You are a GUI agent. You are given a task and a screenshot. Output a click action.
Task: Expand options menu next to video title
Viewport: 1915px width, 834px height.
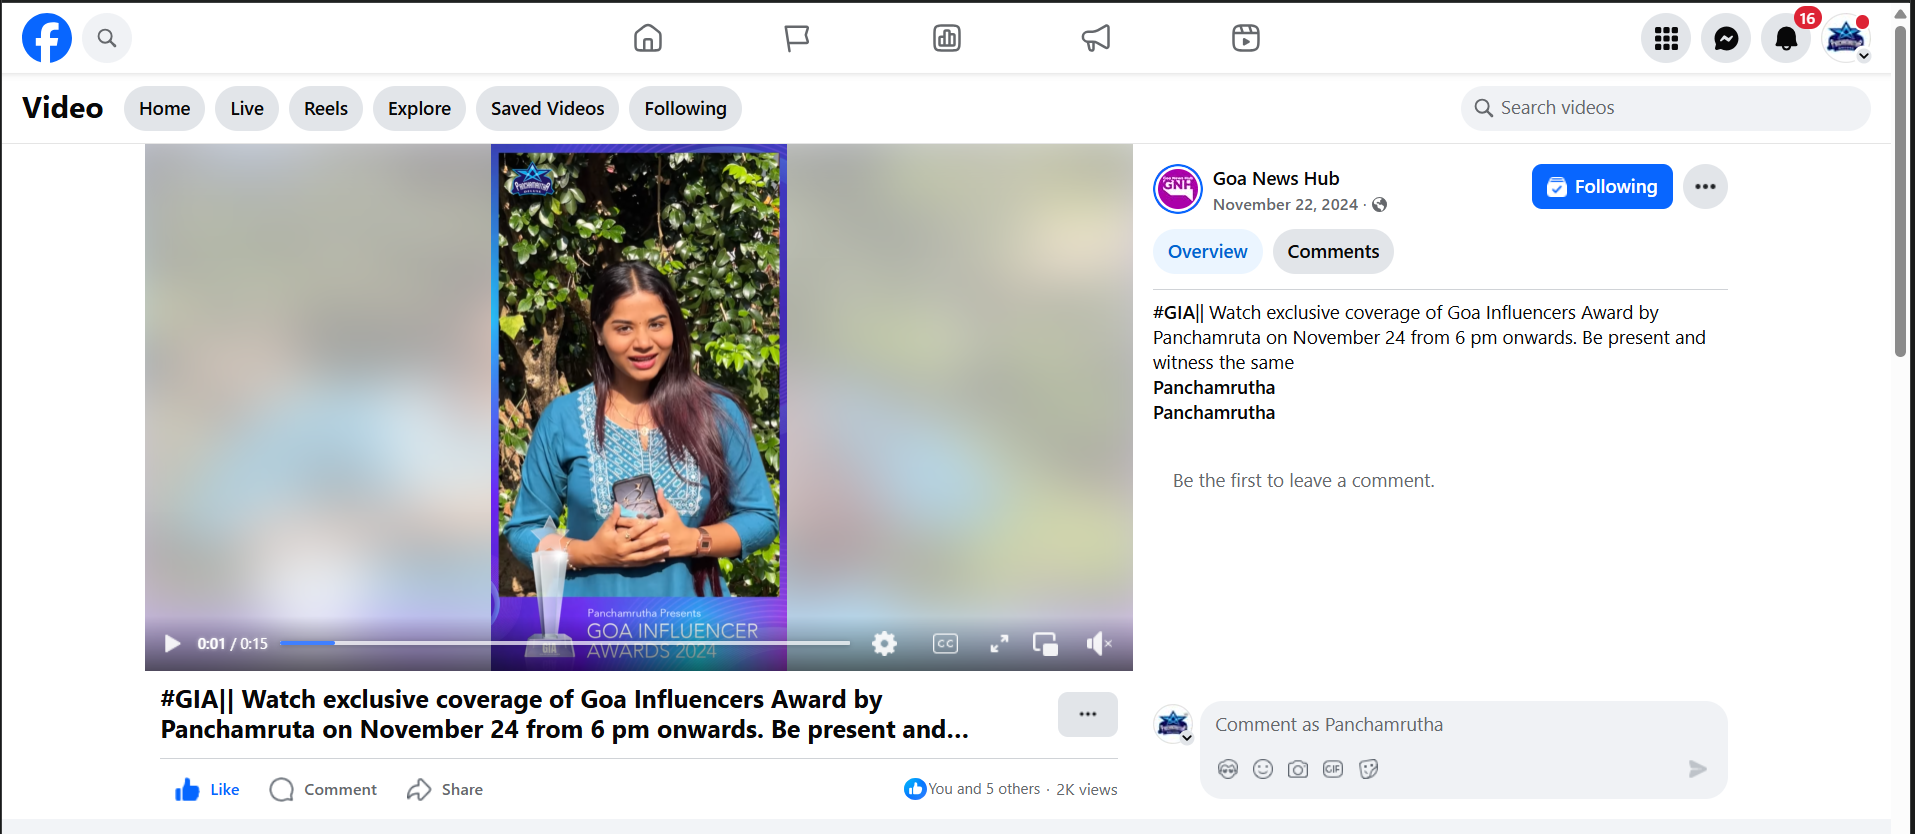coord(1087,714)
